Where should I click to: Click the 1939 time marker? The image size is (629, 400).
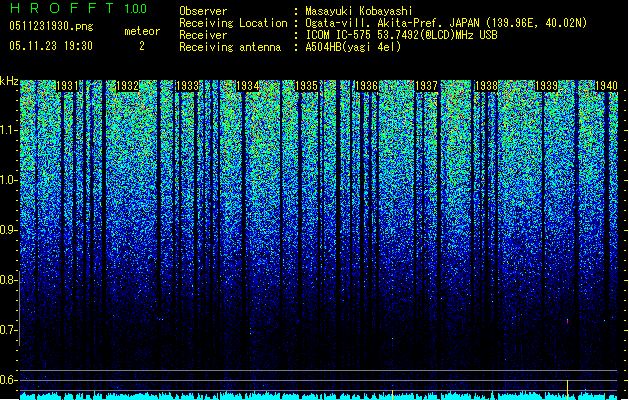[x=546, y=86]
